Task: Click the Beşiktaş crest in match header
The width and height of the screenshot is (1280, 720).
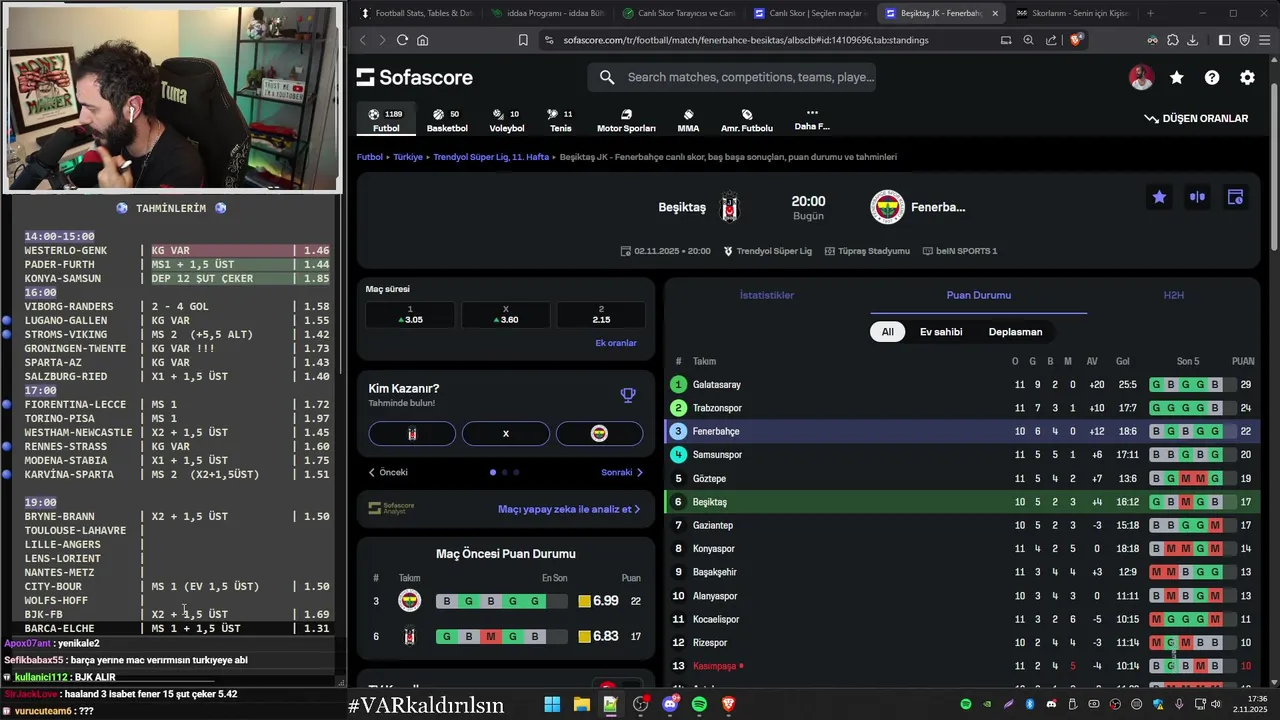Action: pos(730,207)
